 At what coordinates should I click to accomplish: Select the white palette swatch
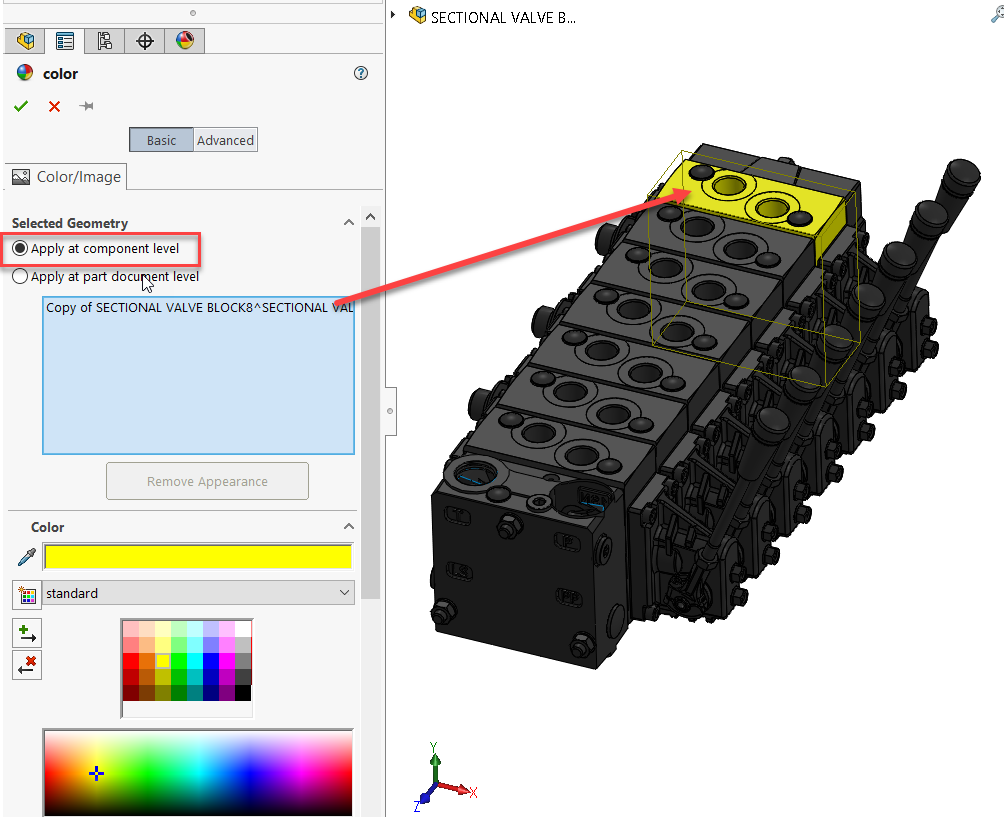point(243,629)
